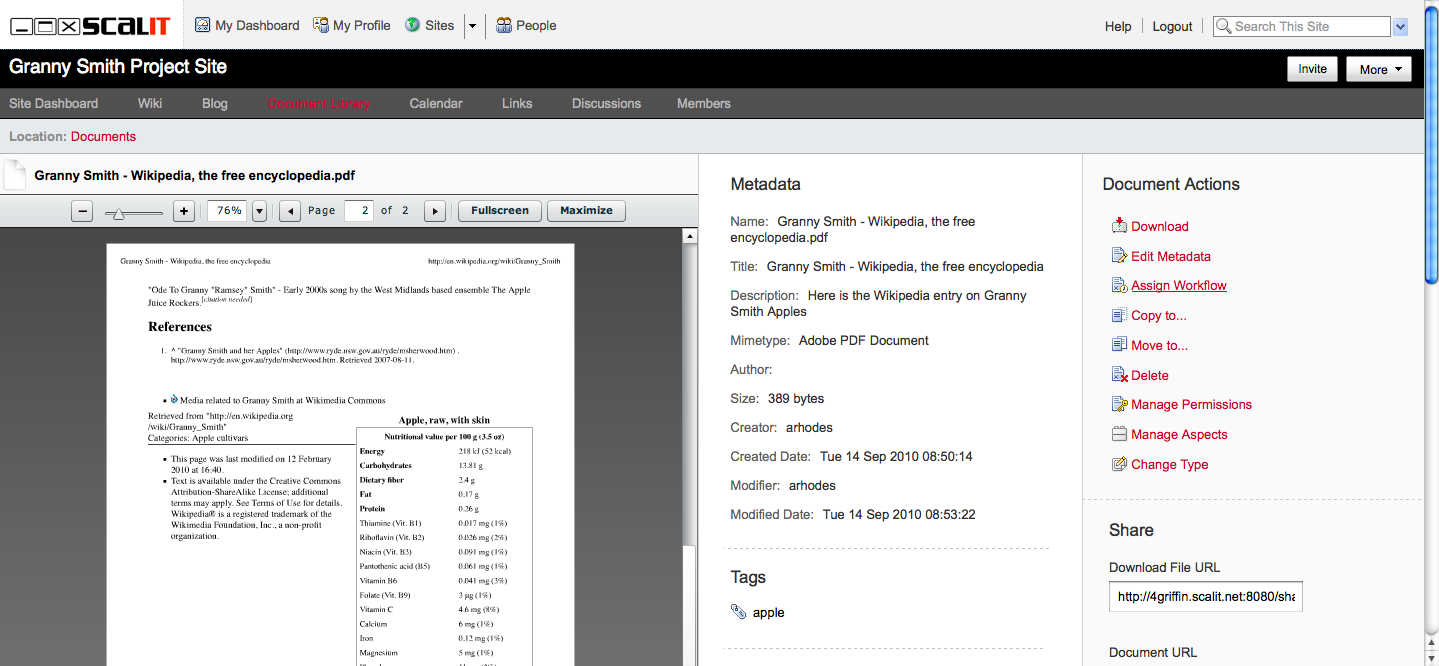Follow the Documents location link
Image resolution: width=1439 pixels, height=666 pixels.
[103, 136]
